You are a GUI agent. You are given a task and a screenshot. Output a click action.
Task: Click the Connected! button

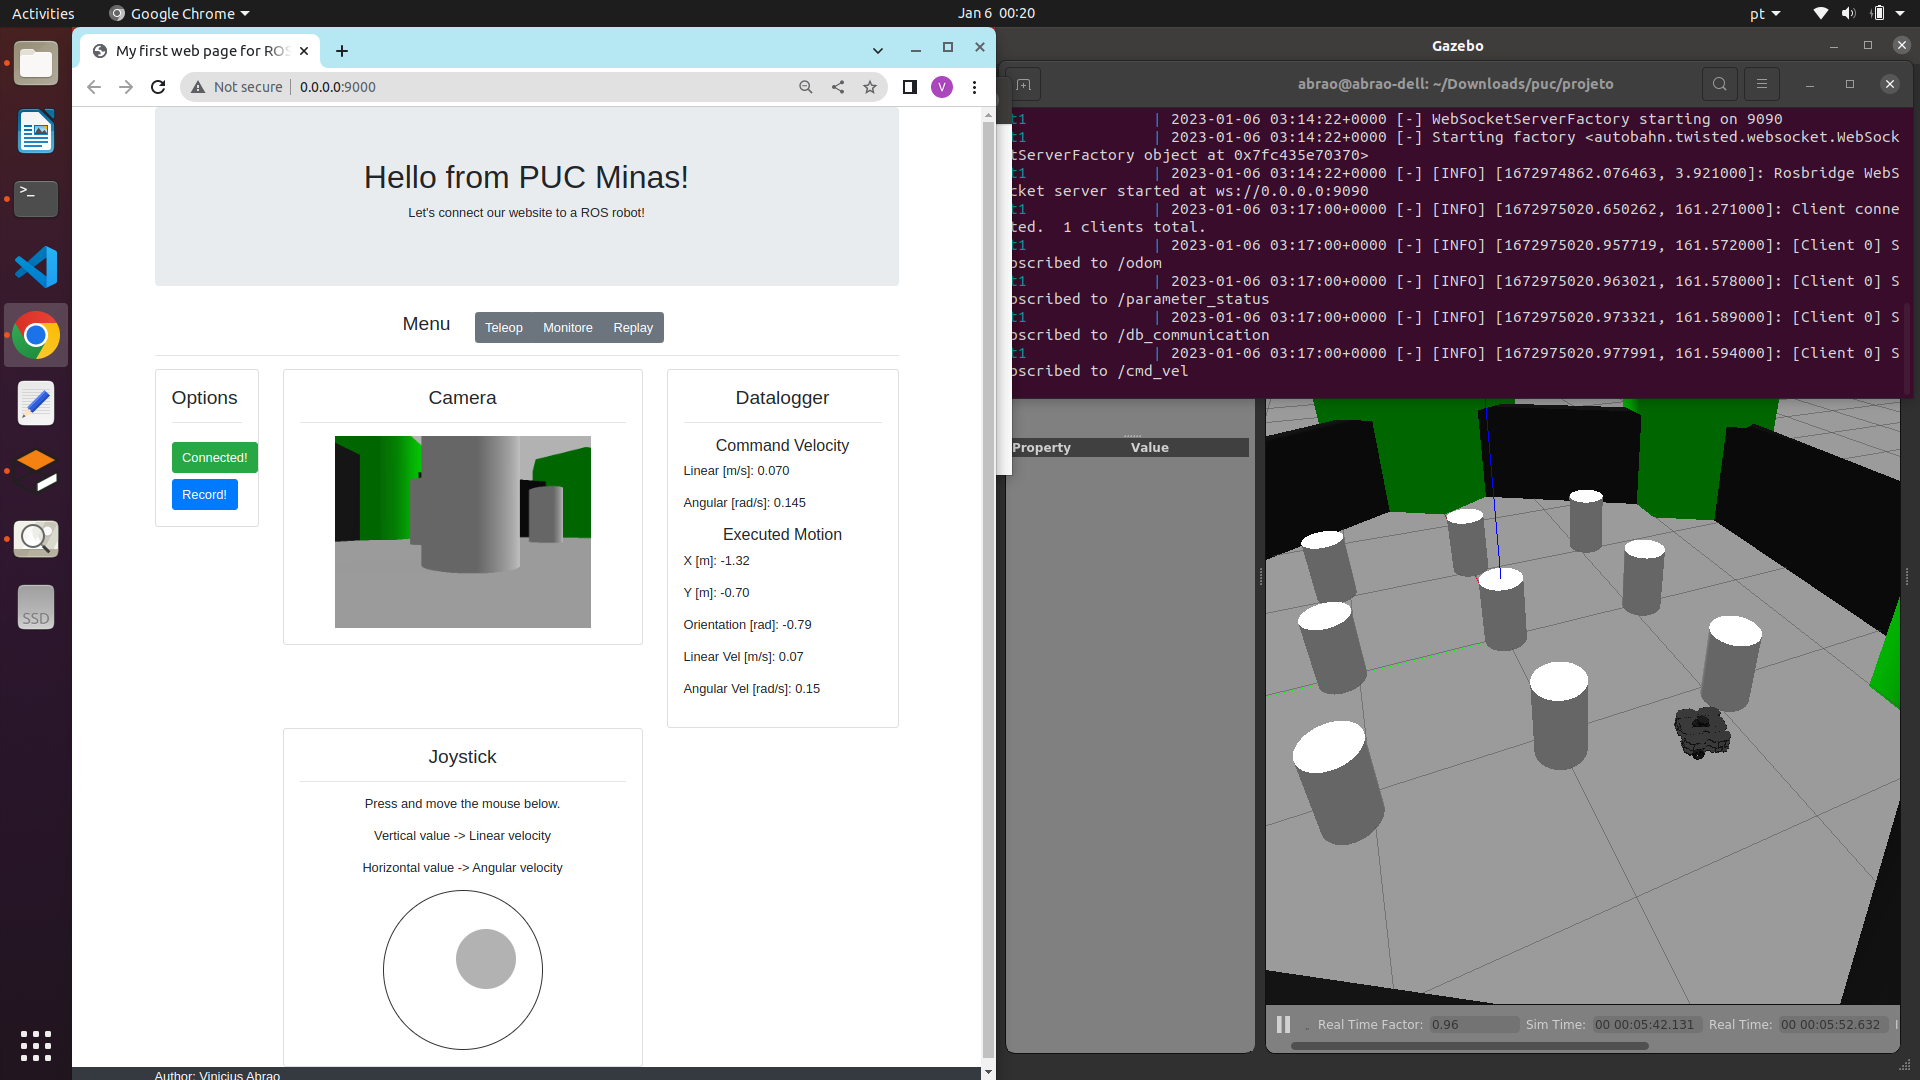[214, 458]
